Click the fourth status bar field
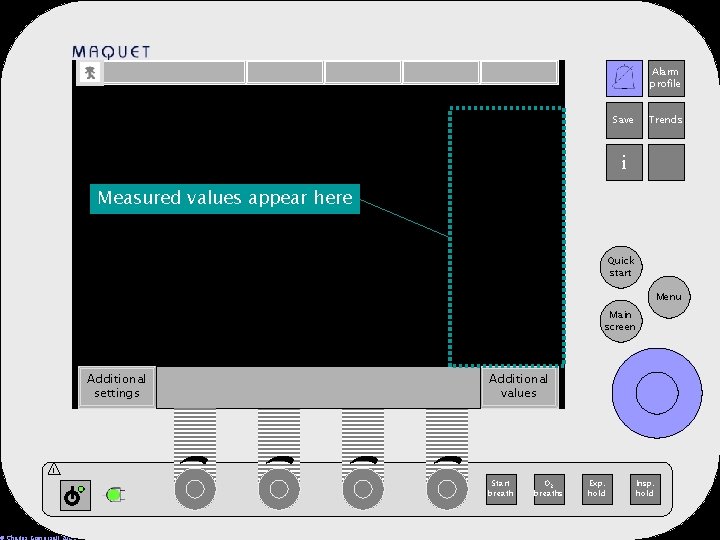Viewport: 720px width, 540px height. tap(441, 72)
